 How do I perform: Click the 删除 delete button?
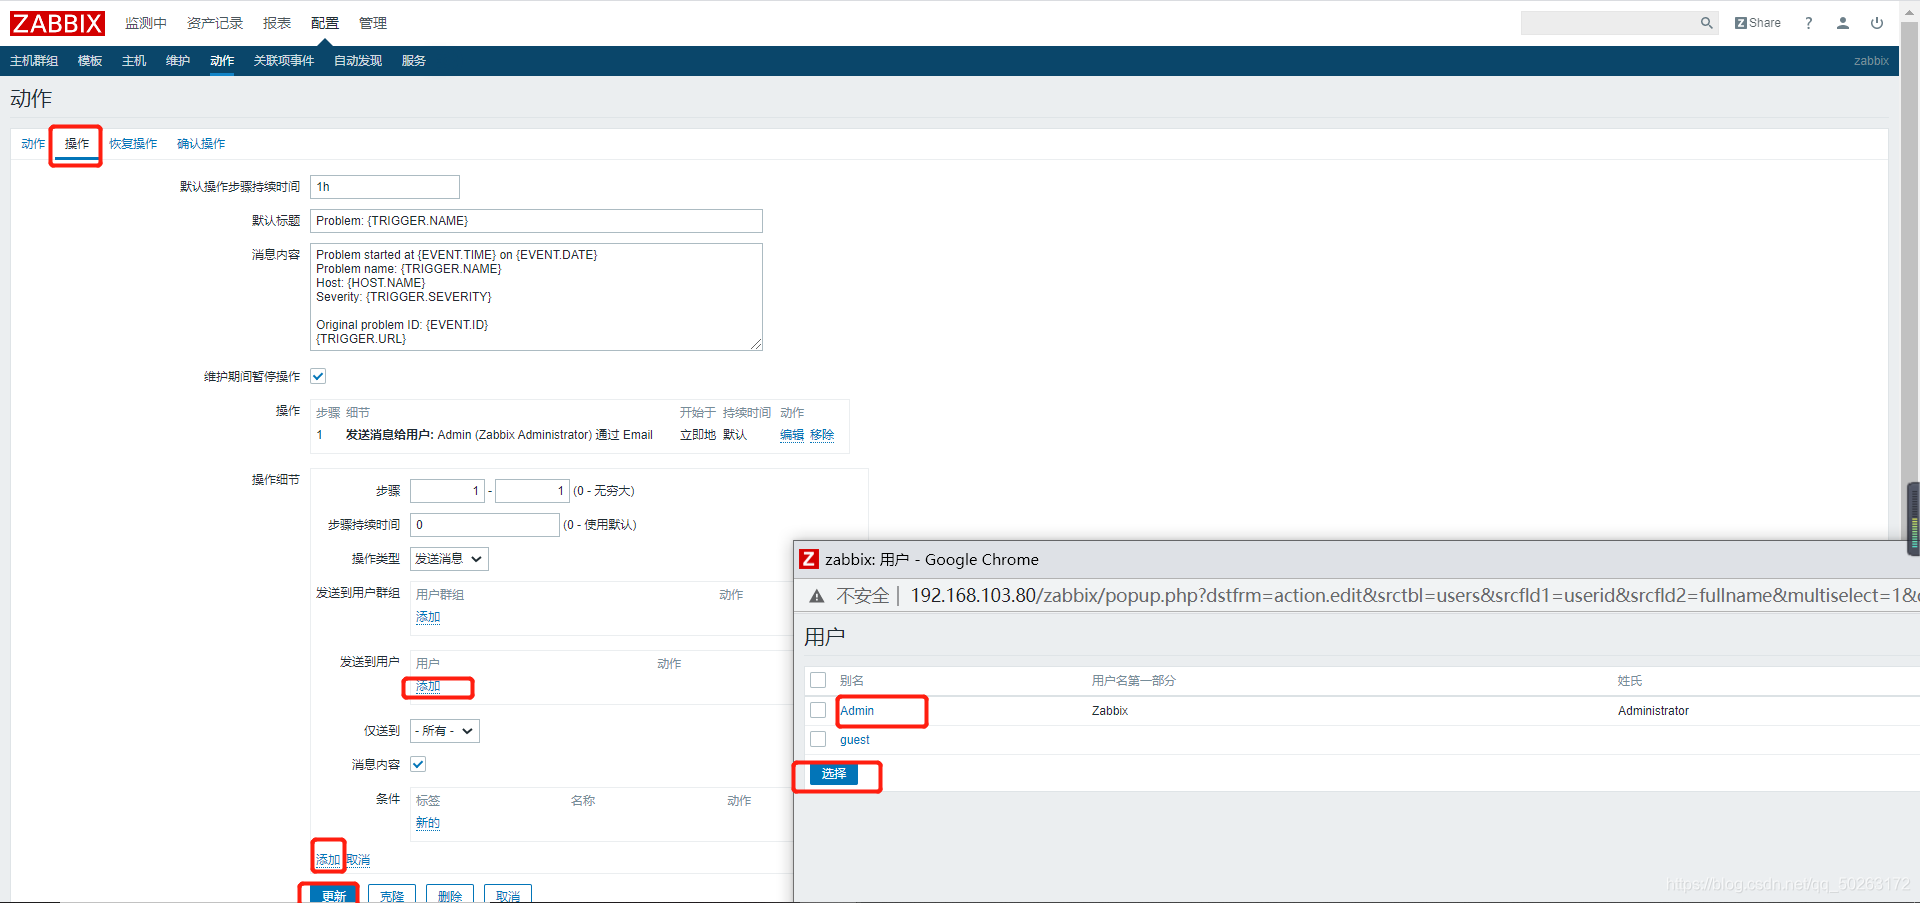pyautogui.click(x=450, y=895)
